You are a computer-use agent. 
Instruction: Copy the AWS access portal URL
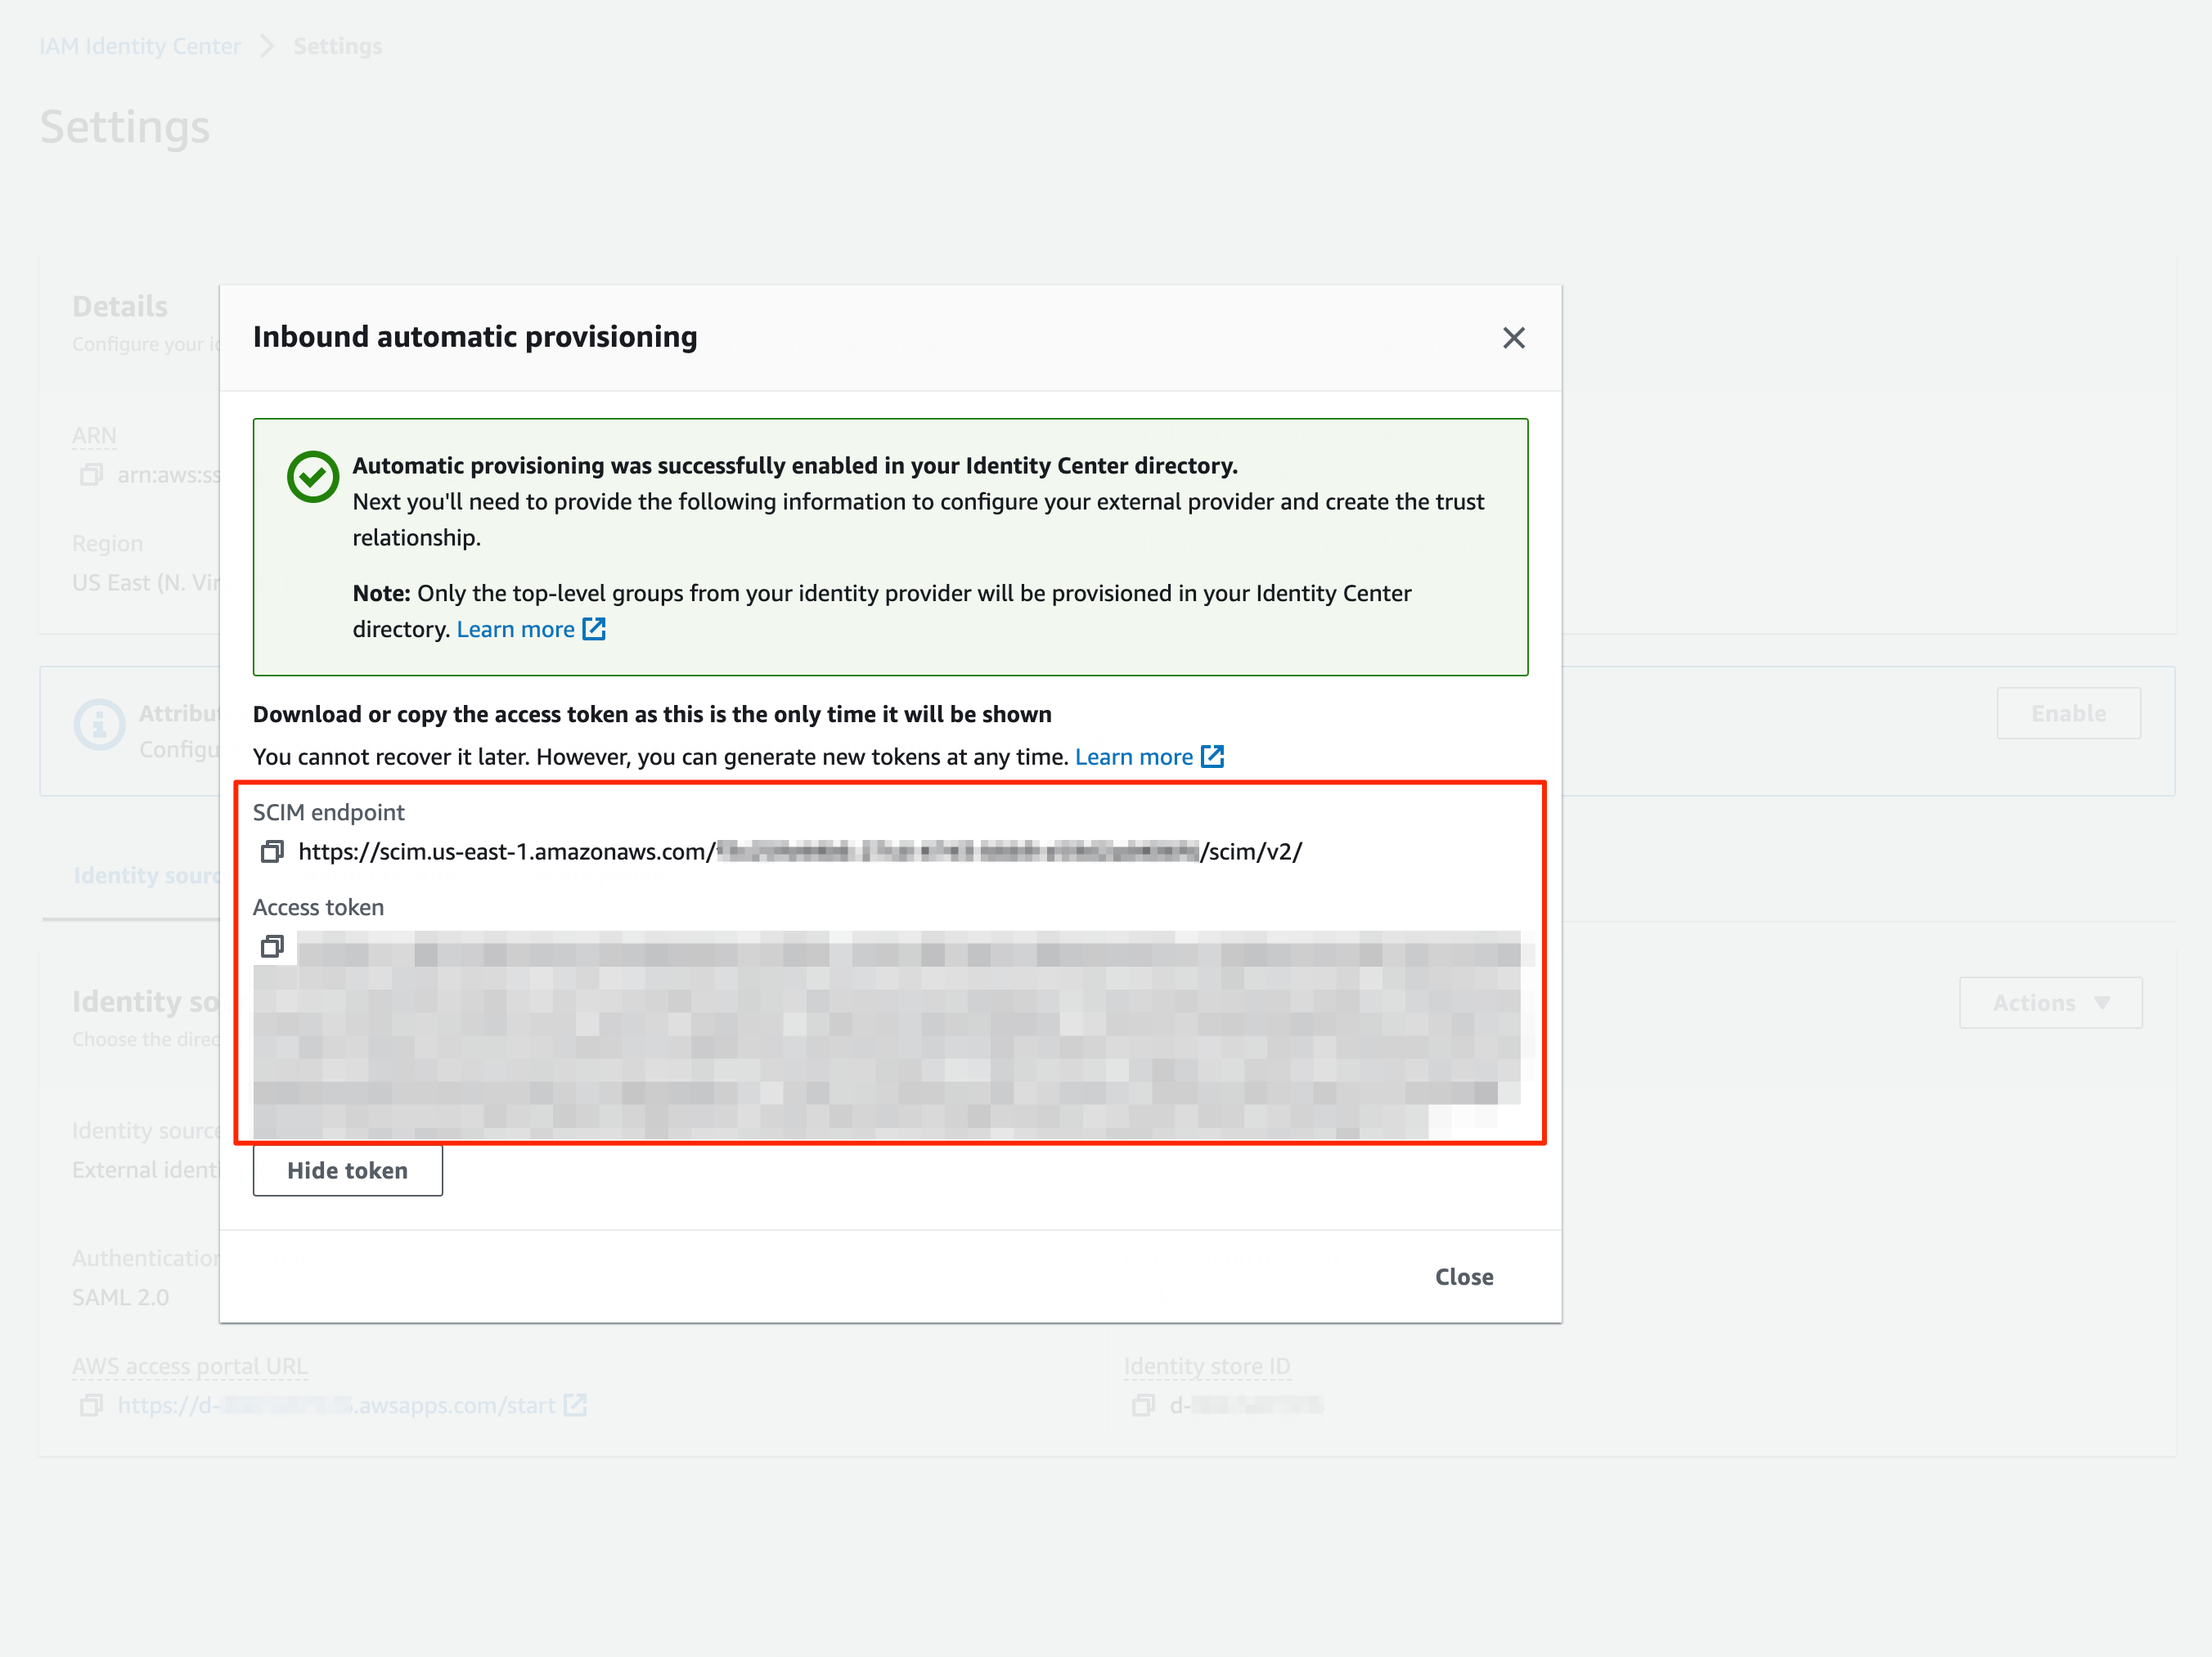click(92, 1405)
